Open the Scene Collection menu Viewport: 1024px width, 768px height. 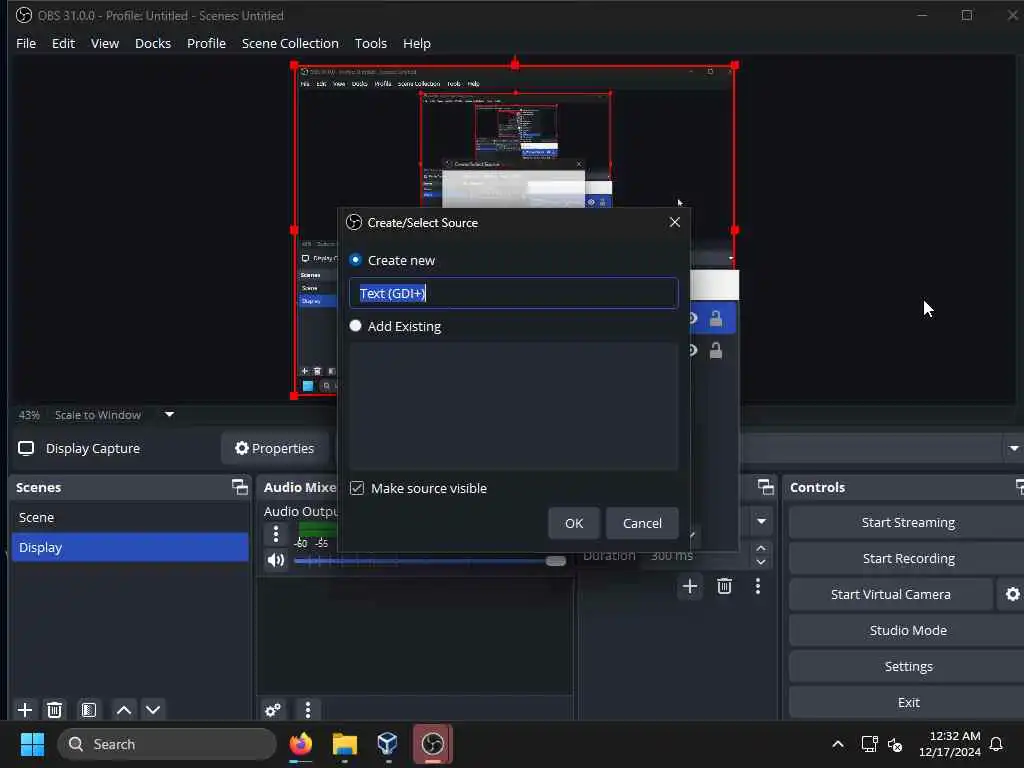pos(290,43)
